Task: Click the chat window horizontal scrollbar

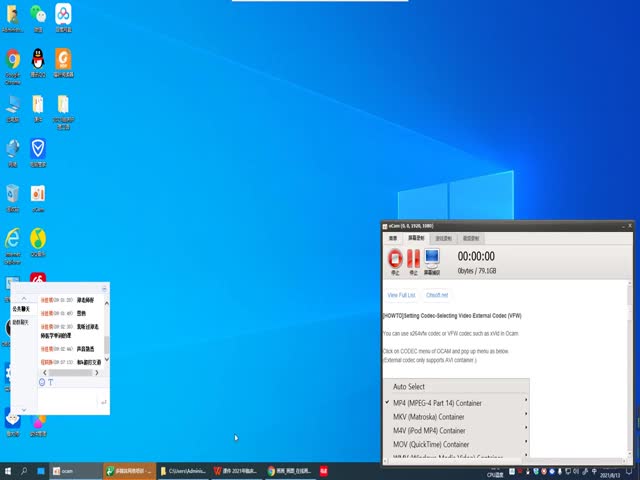Action: tap(71, 373)
